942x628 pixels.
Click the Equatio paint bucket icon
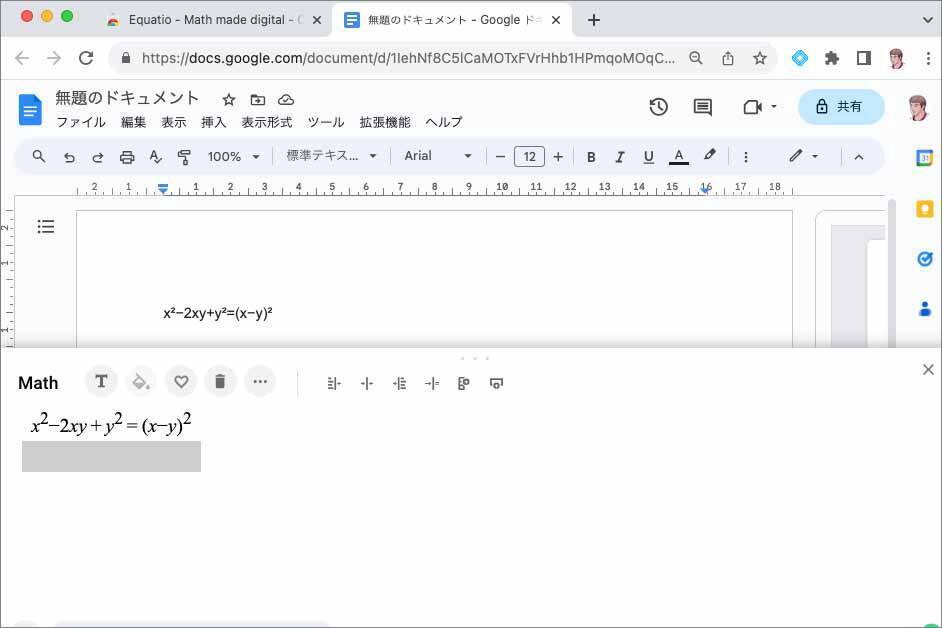pyautogui.click(x=141, y=381)
